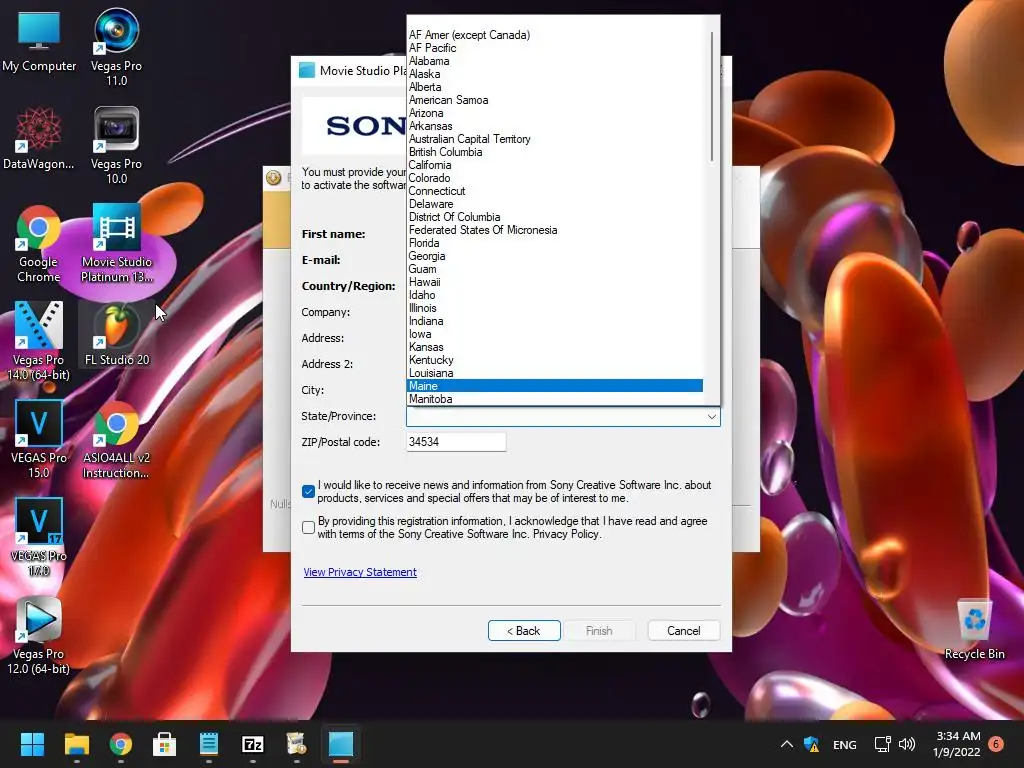Click the Back button
Viewport: 1024px width, 768px height.
point(524,631)
